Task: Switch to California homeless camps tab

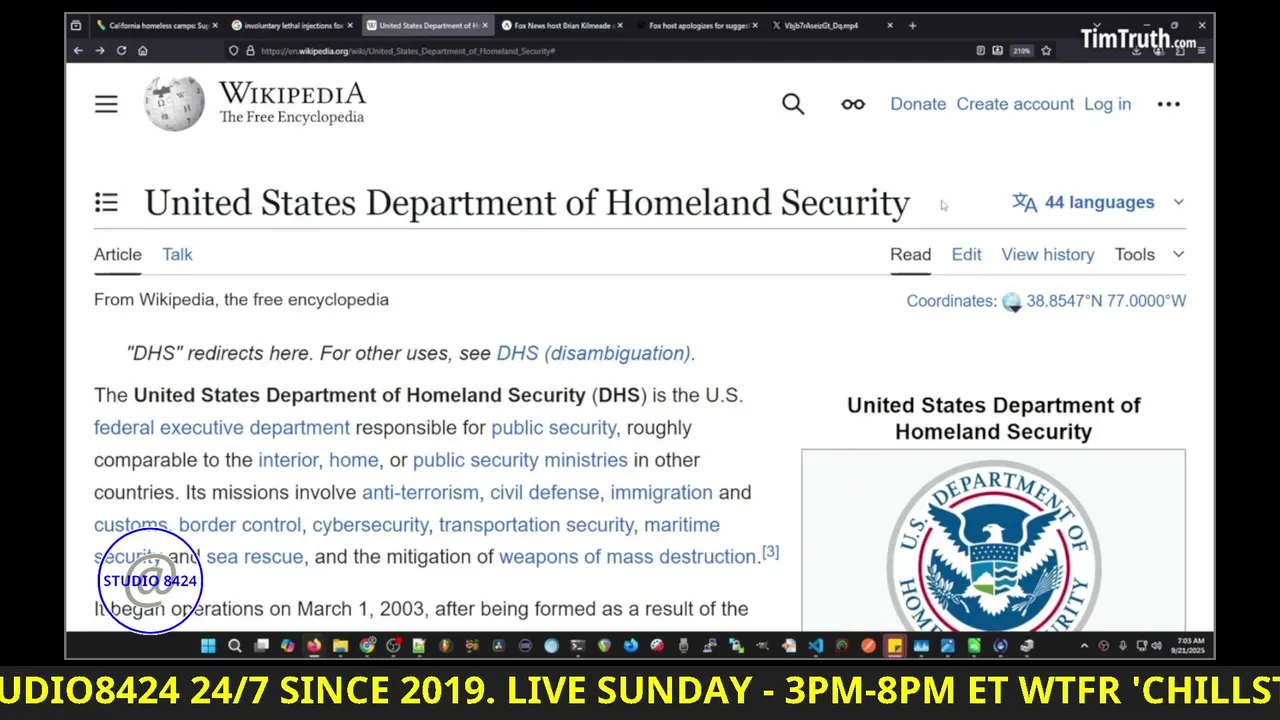Action: (x=155, y=25)
